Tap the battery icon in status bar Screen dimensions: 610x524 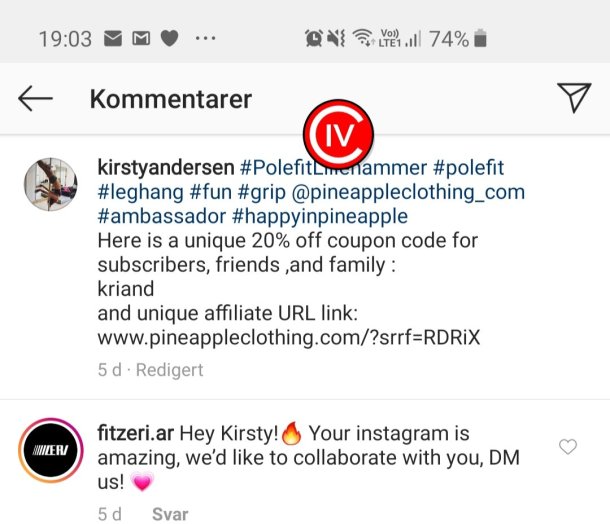[x=480, y=38]
